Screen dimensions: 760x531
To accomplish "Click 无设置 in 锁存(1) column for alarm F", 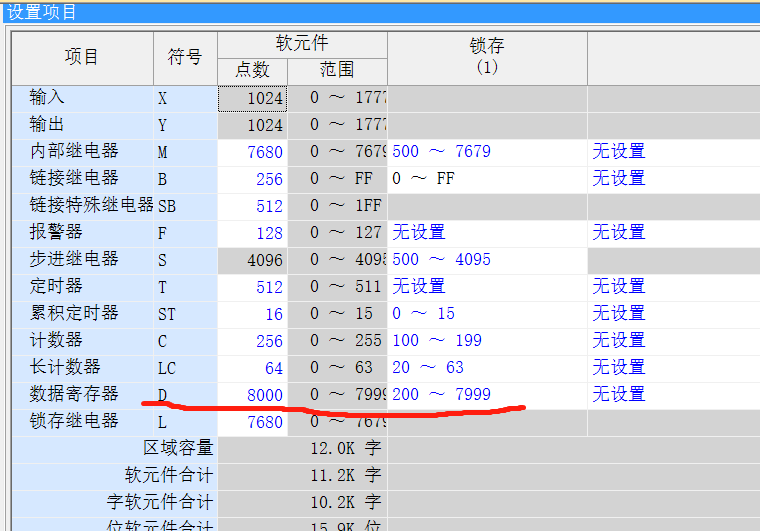I will [x=419, y=233].
